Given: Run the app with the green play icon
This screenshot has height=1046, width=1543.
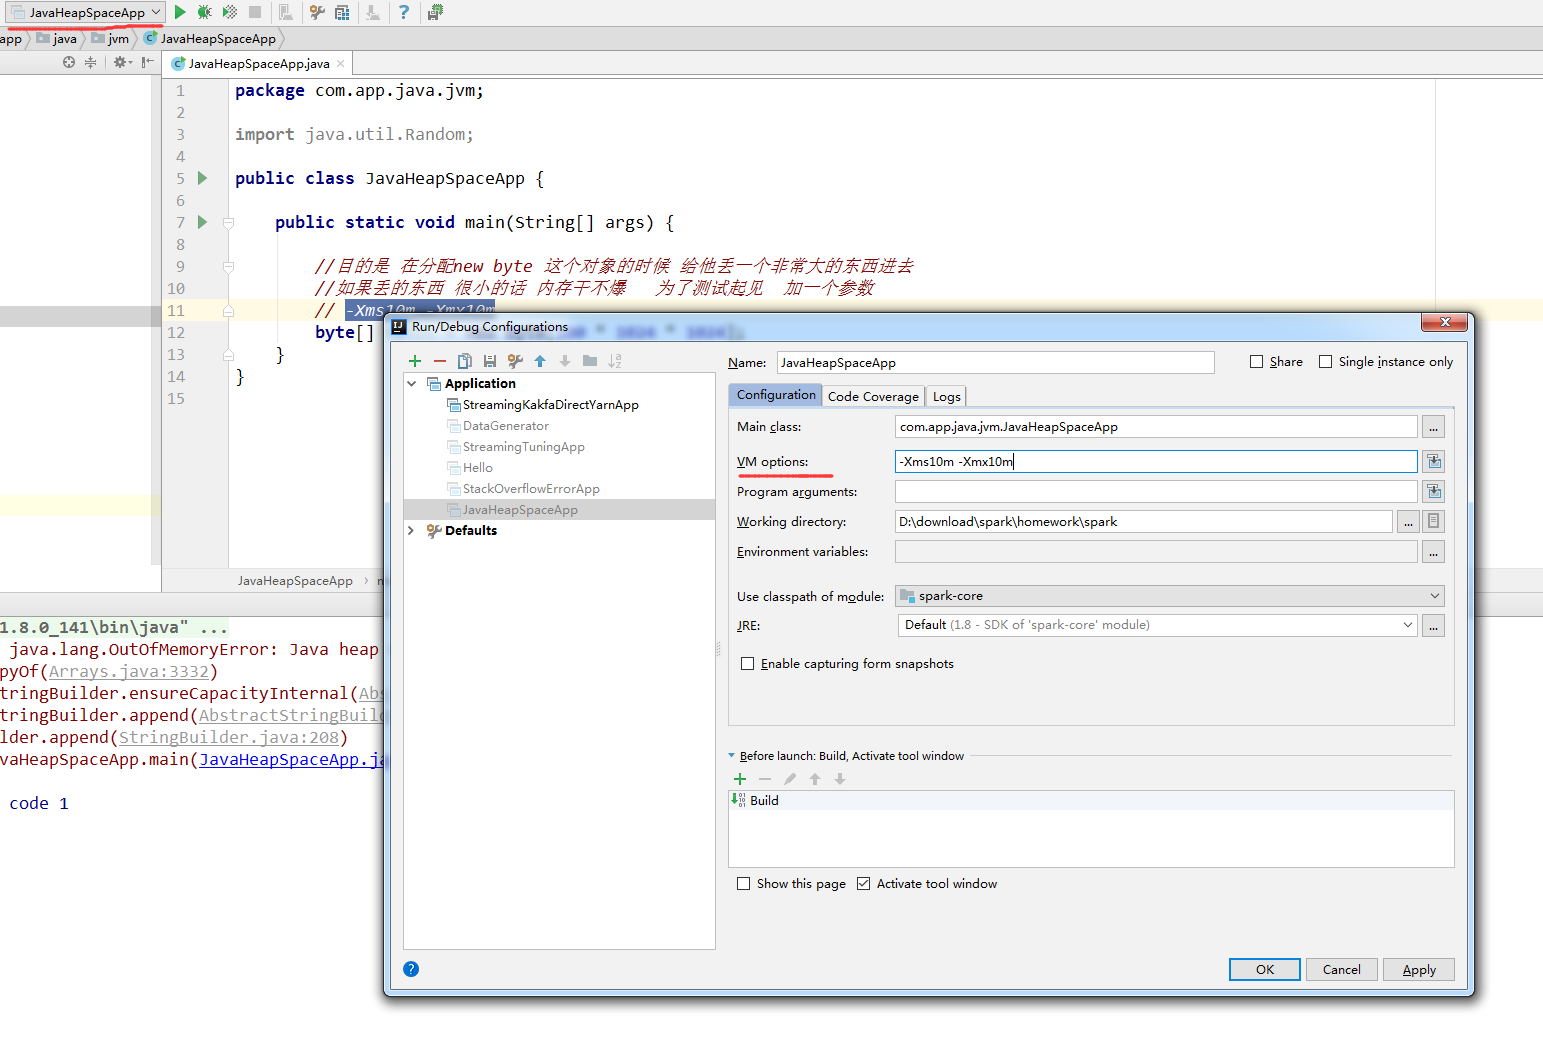Looking at the screenshot, I should click(x=180, y=12).
